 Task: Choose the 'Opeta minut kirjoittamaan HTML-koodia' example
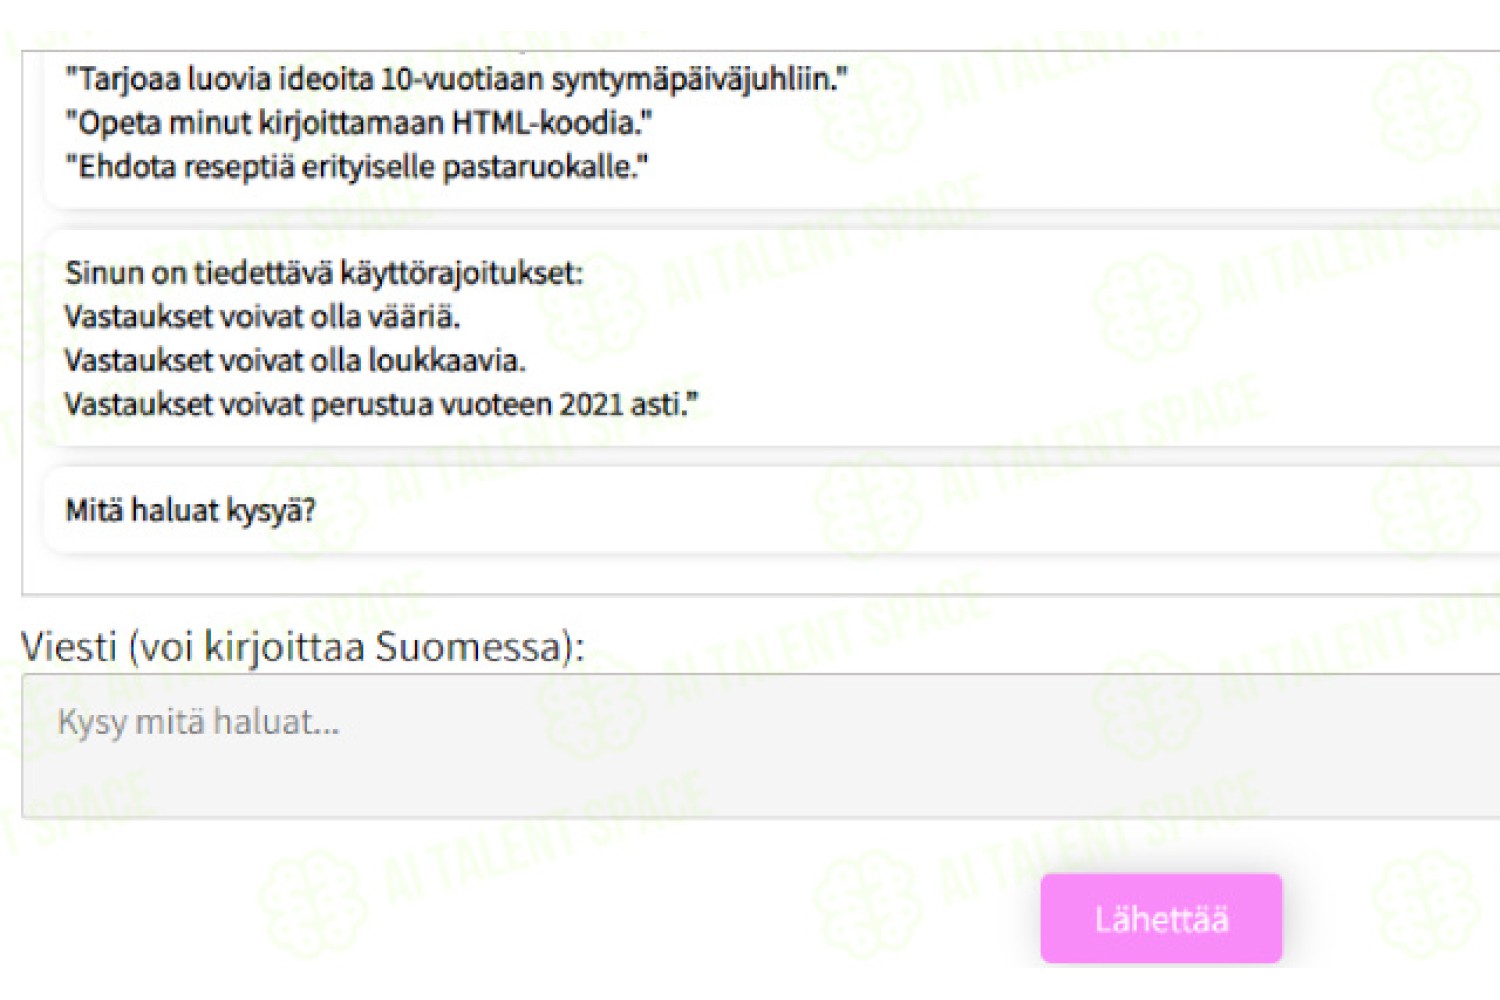pos(358,122)
